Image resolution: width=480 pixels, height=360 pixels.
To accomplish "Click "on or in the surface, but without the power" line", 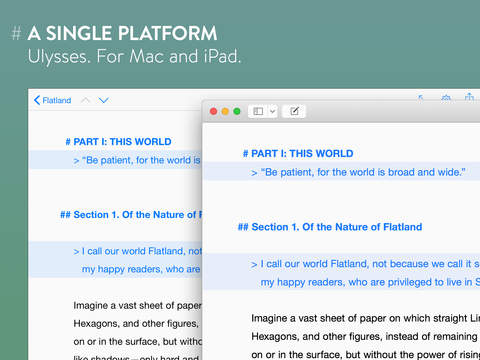I will click(366, 355).
